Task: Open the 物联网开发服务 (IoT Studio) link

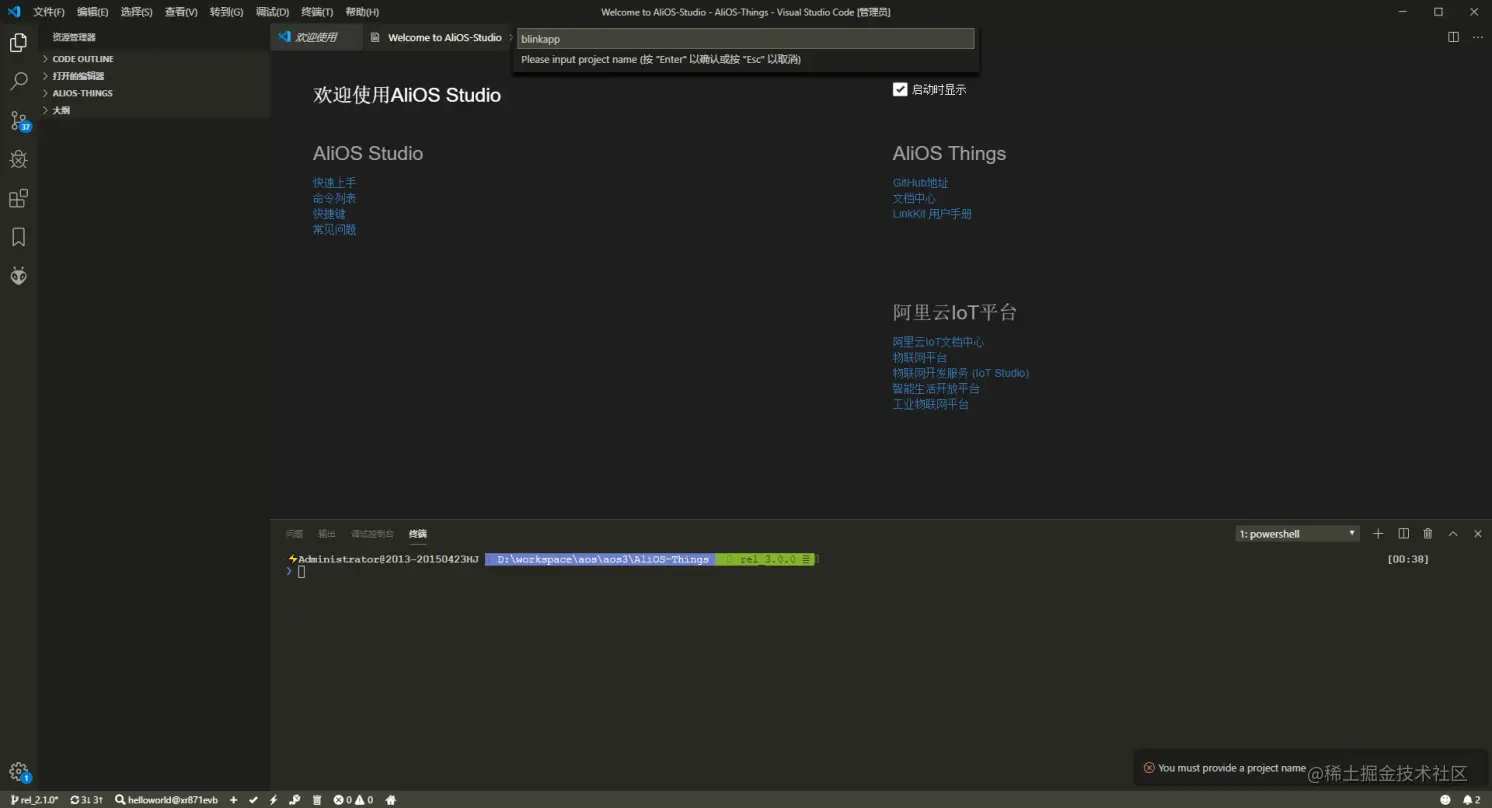Action: pos(961,373)
